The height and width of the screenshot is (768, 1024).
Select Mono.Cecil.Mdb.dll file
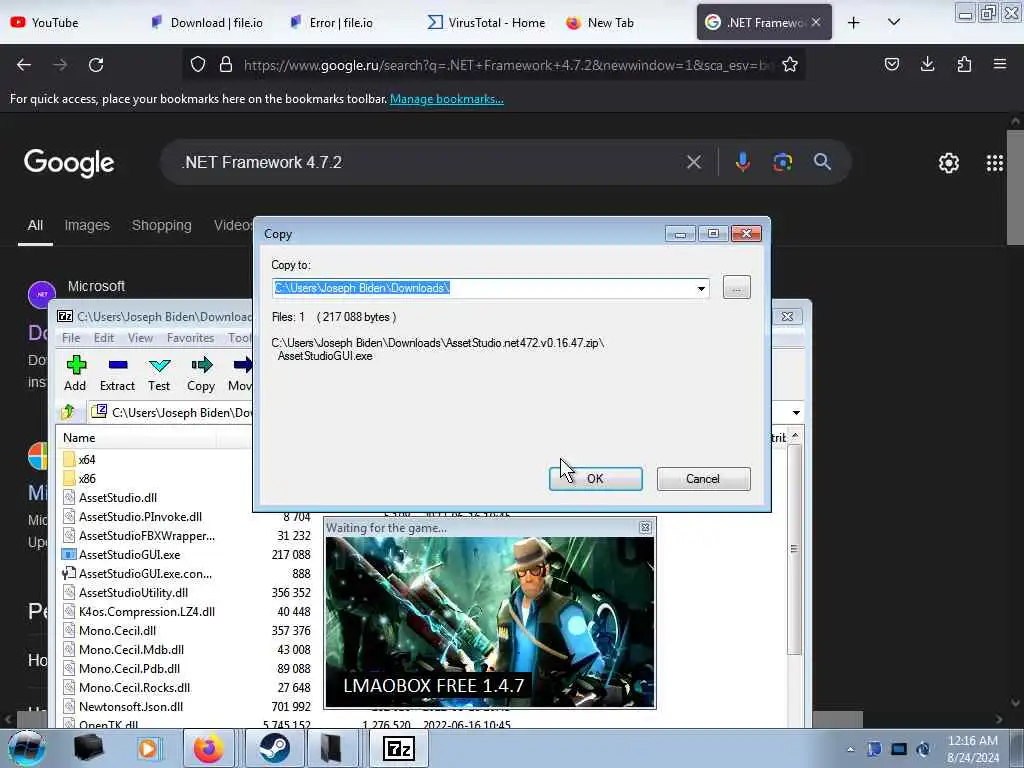pyautogui.click(x=123, y=649)
